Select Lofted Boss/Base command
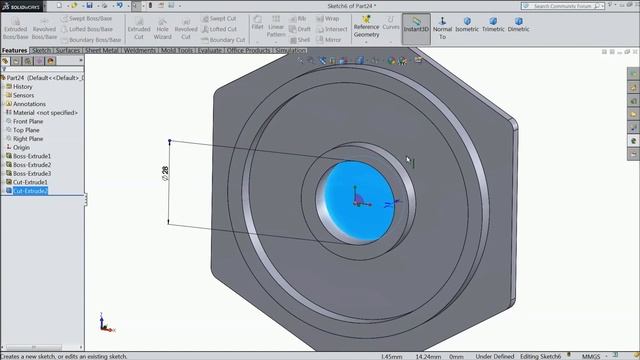 pos(87,29)
